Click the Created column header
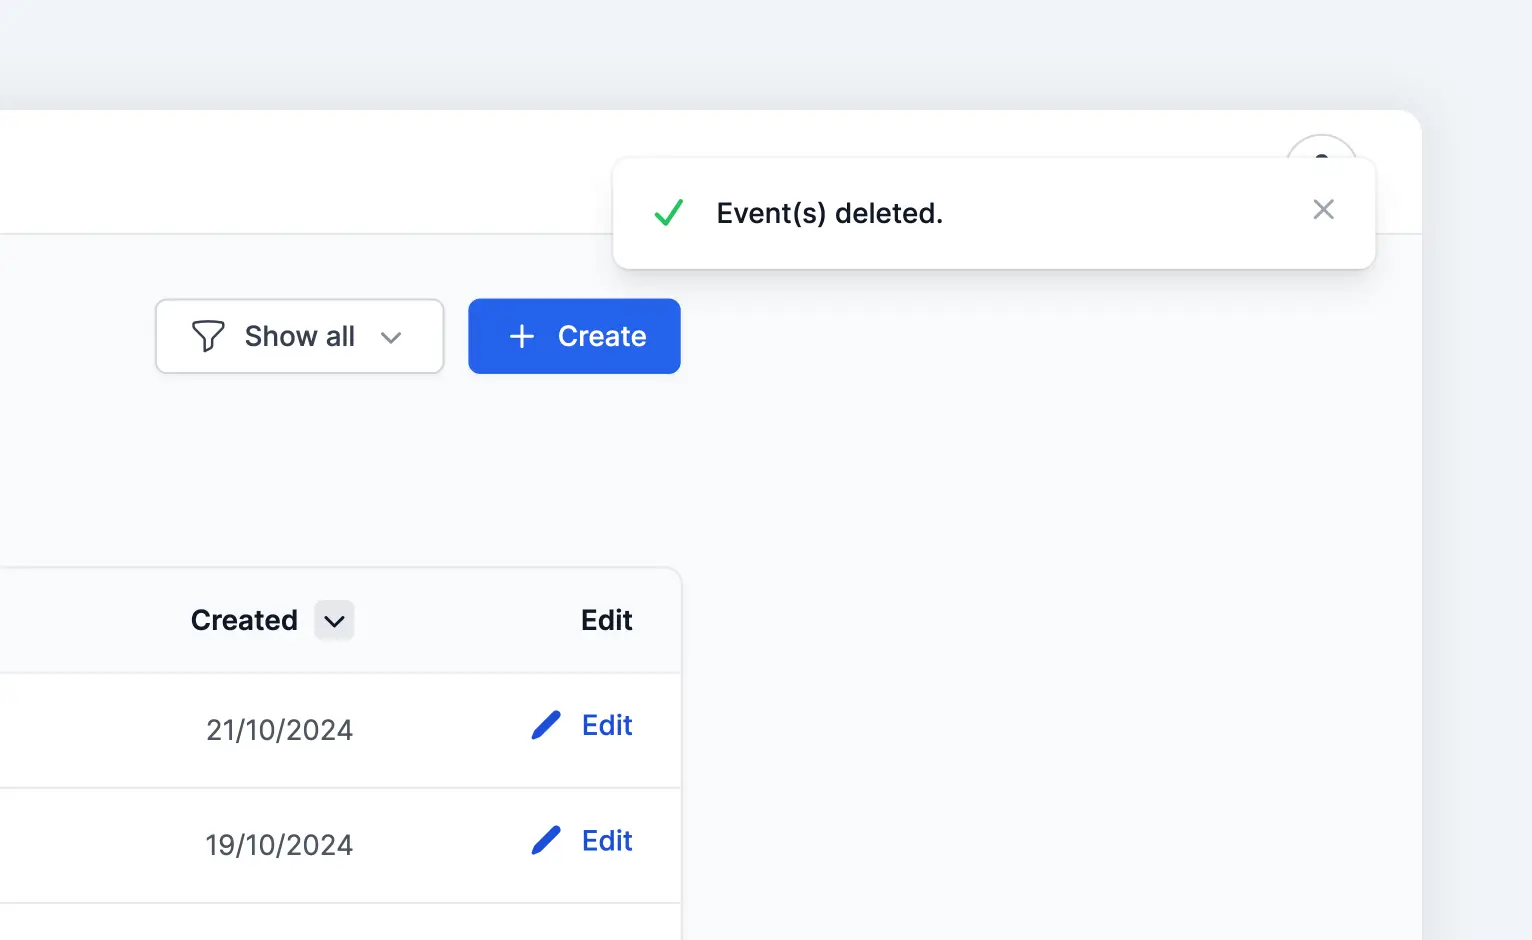Screen dimensions: 1532x940 [x=243, y=620]
